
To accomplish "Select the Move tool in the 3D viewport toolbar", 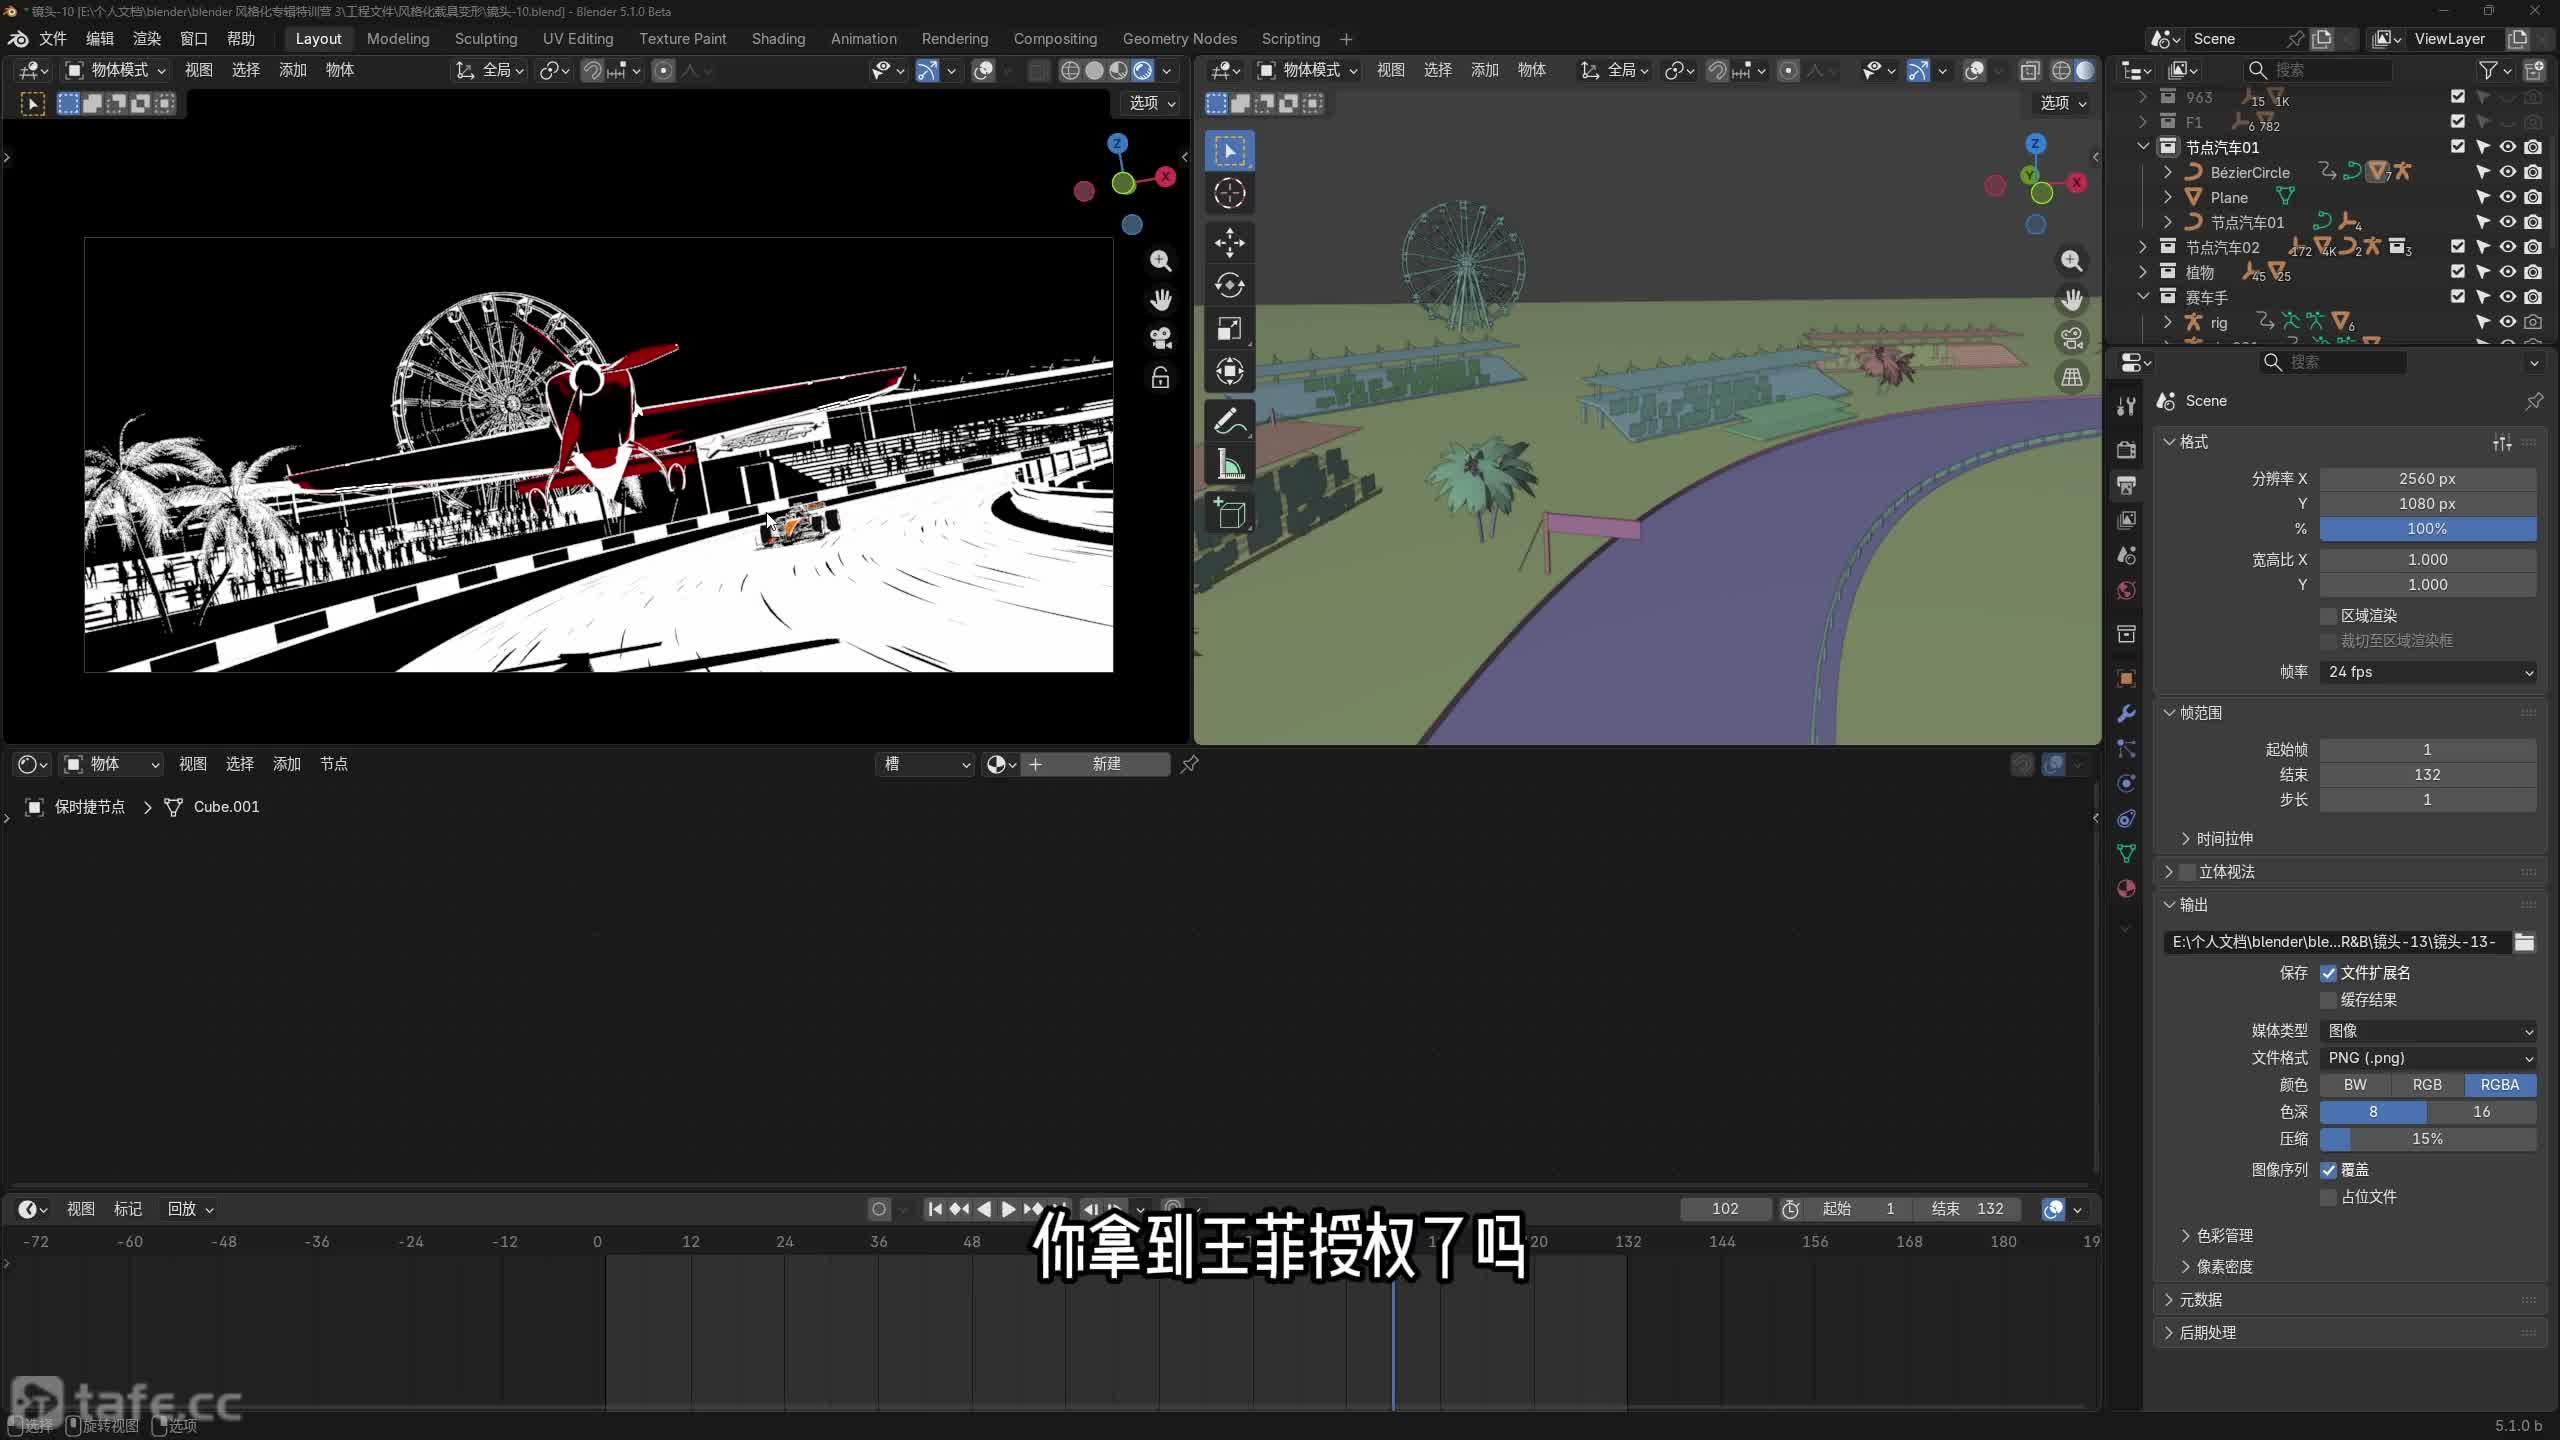I will [1229, 241].
